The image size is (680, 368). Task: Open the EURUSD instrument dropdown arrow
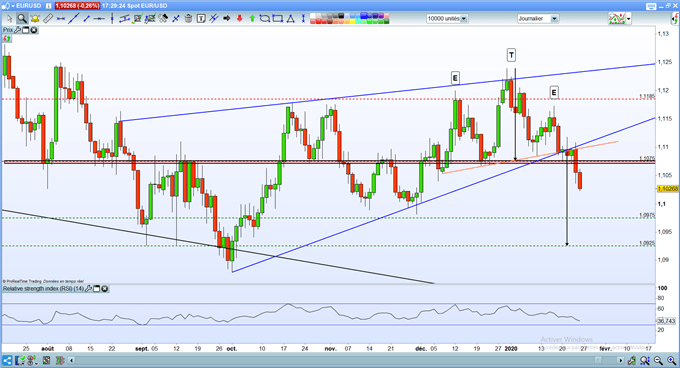[x=13, y=6]
